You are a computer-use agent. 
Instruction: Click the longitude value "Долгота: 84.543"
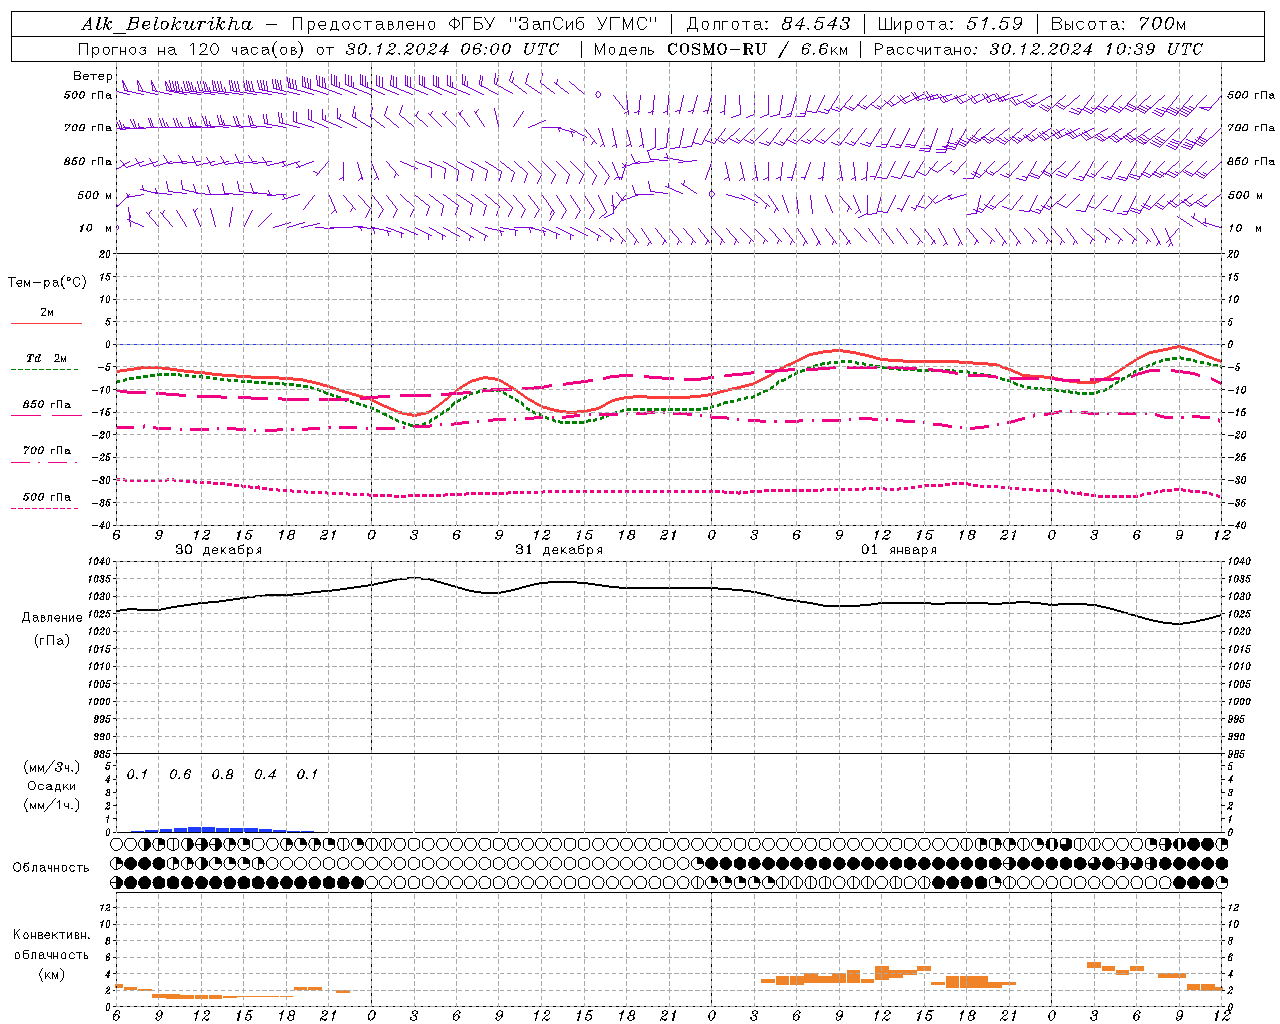(x=768, y=24)
